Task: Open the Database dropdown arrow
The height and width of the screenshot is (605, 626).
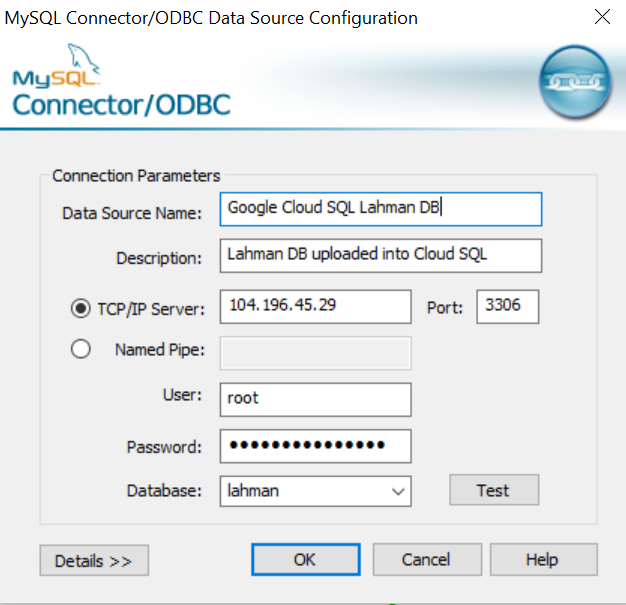Action: pos(398,491)
